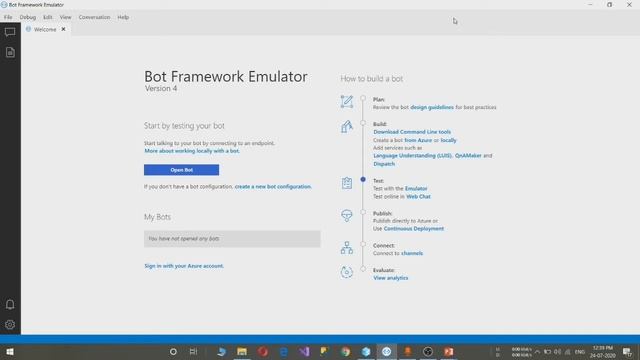Open PowerPoint from the taskbar

tap(449, 351)
